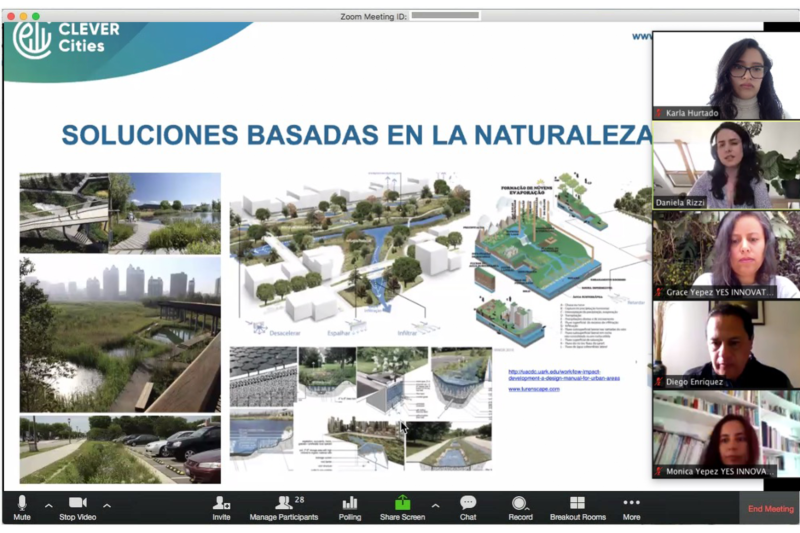Click the urban river aerial rendering
The image size is (800, 533).
pos(349,248)
